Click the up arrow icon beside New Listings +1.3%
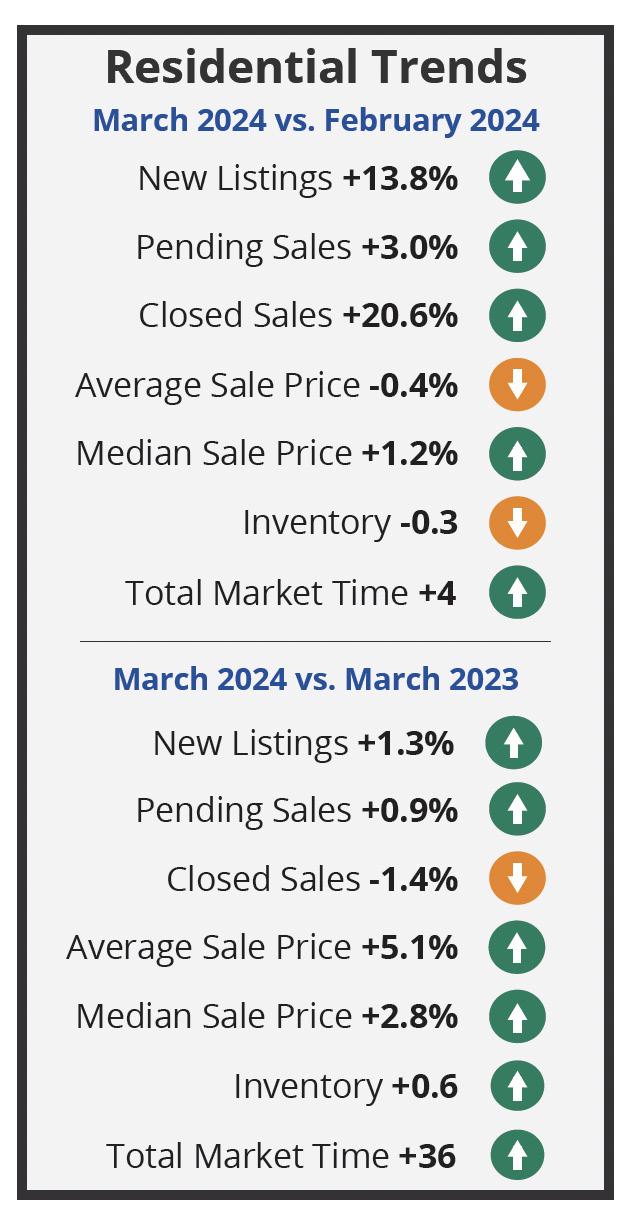The width and height of the screenshot is (632, 1222). [x=513, y=743]
